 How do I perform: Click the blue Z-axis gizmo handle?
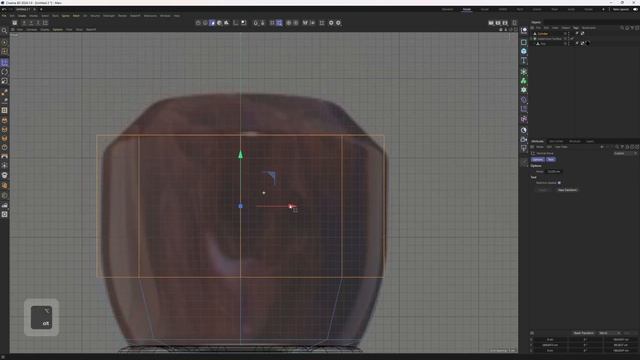(x=240, y=206)
